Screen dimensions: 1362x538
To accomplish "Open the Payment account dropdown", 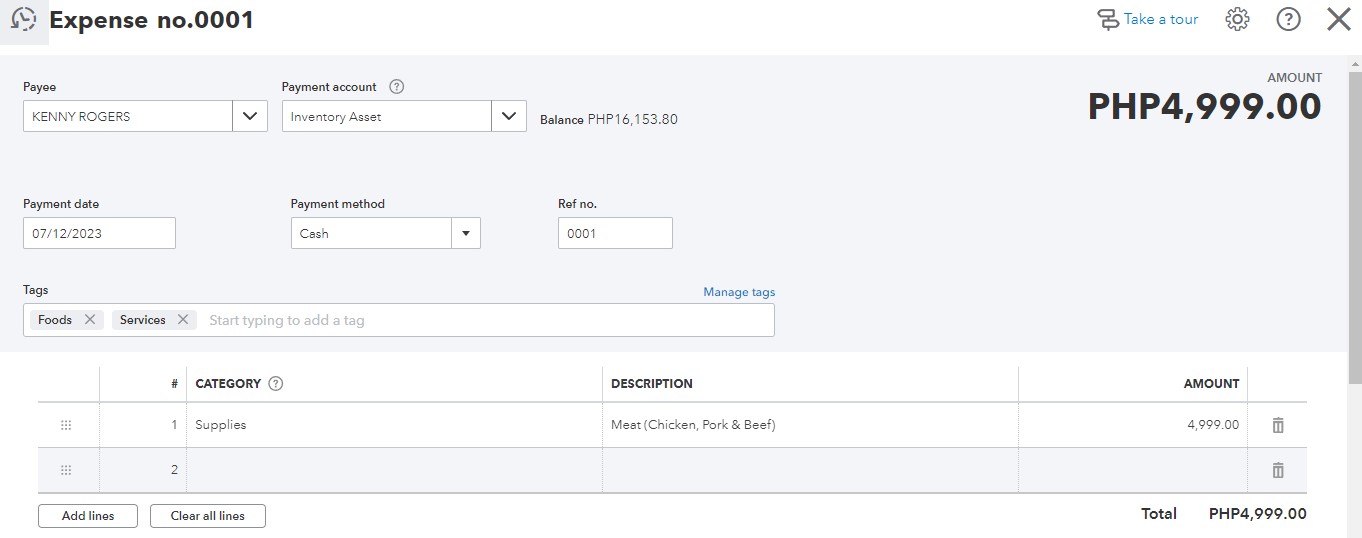I will pyautogui.click(x=509, y=117).
